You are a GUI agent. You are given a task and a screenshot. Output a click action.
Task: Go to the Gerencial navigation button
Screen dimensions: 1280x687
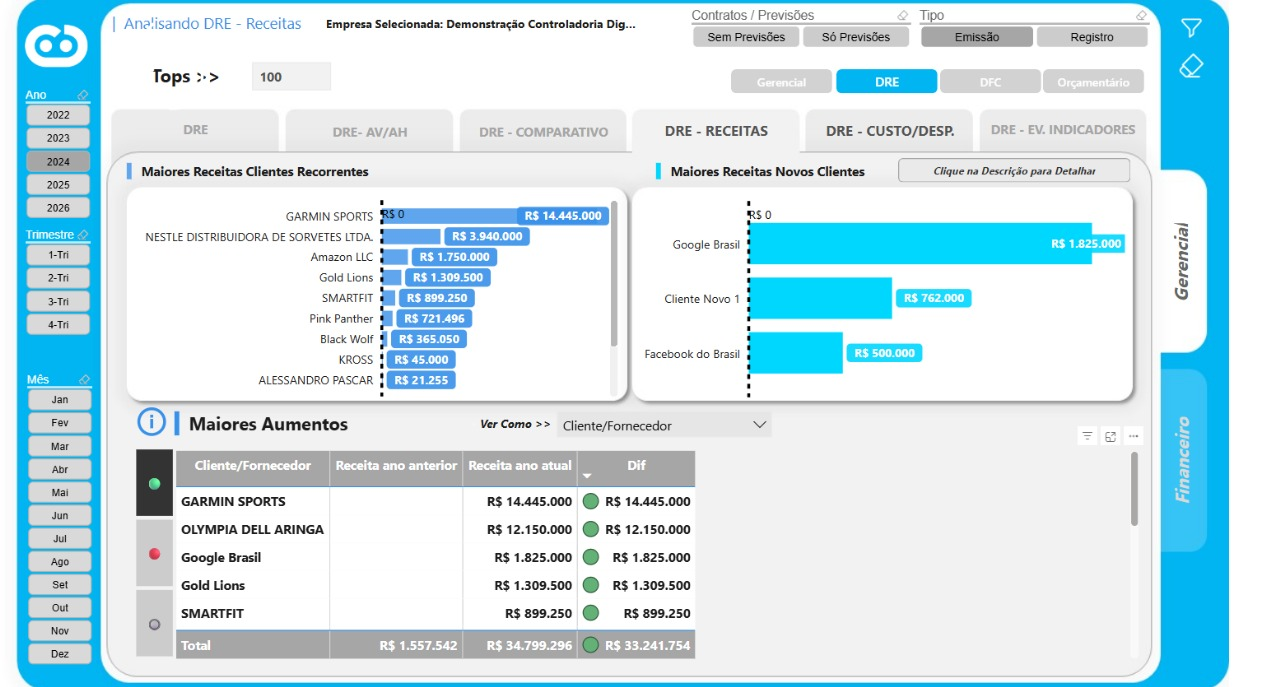coord(781,82)
